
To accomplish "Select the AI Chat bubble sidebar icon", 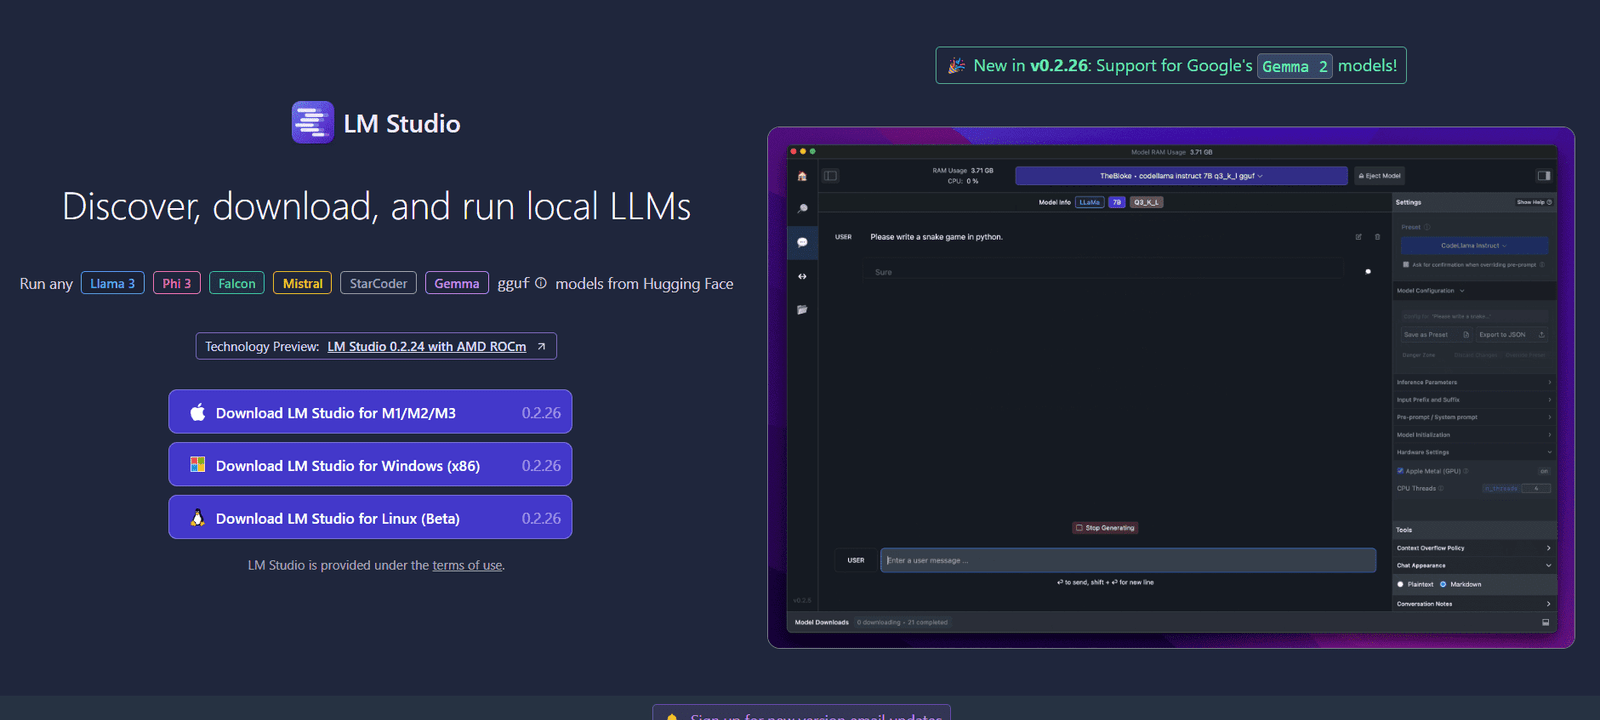I will pos(802,242).
